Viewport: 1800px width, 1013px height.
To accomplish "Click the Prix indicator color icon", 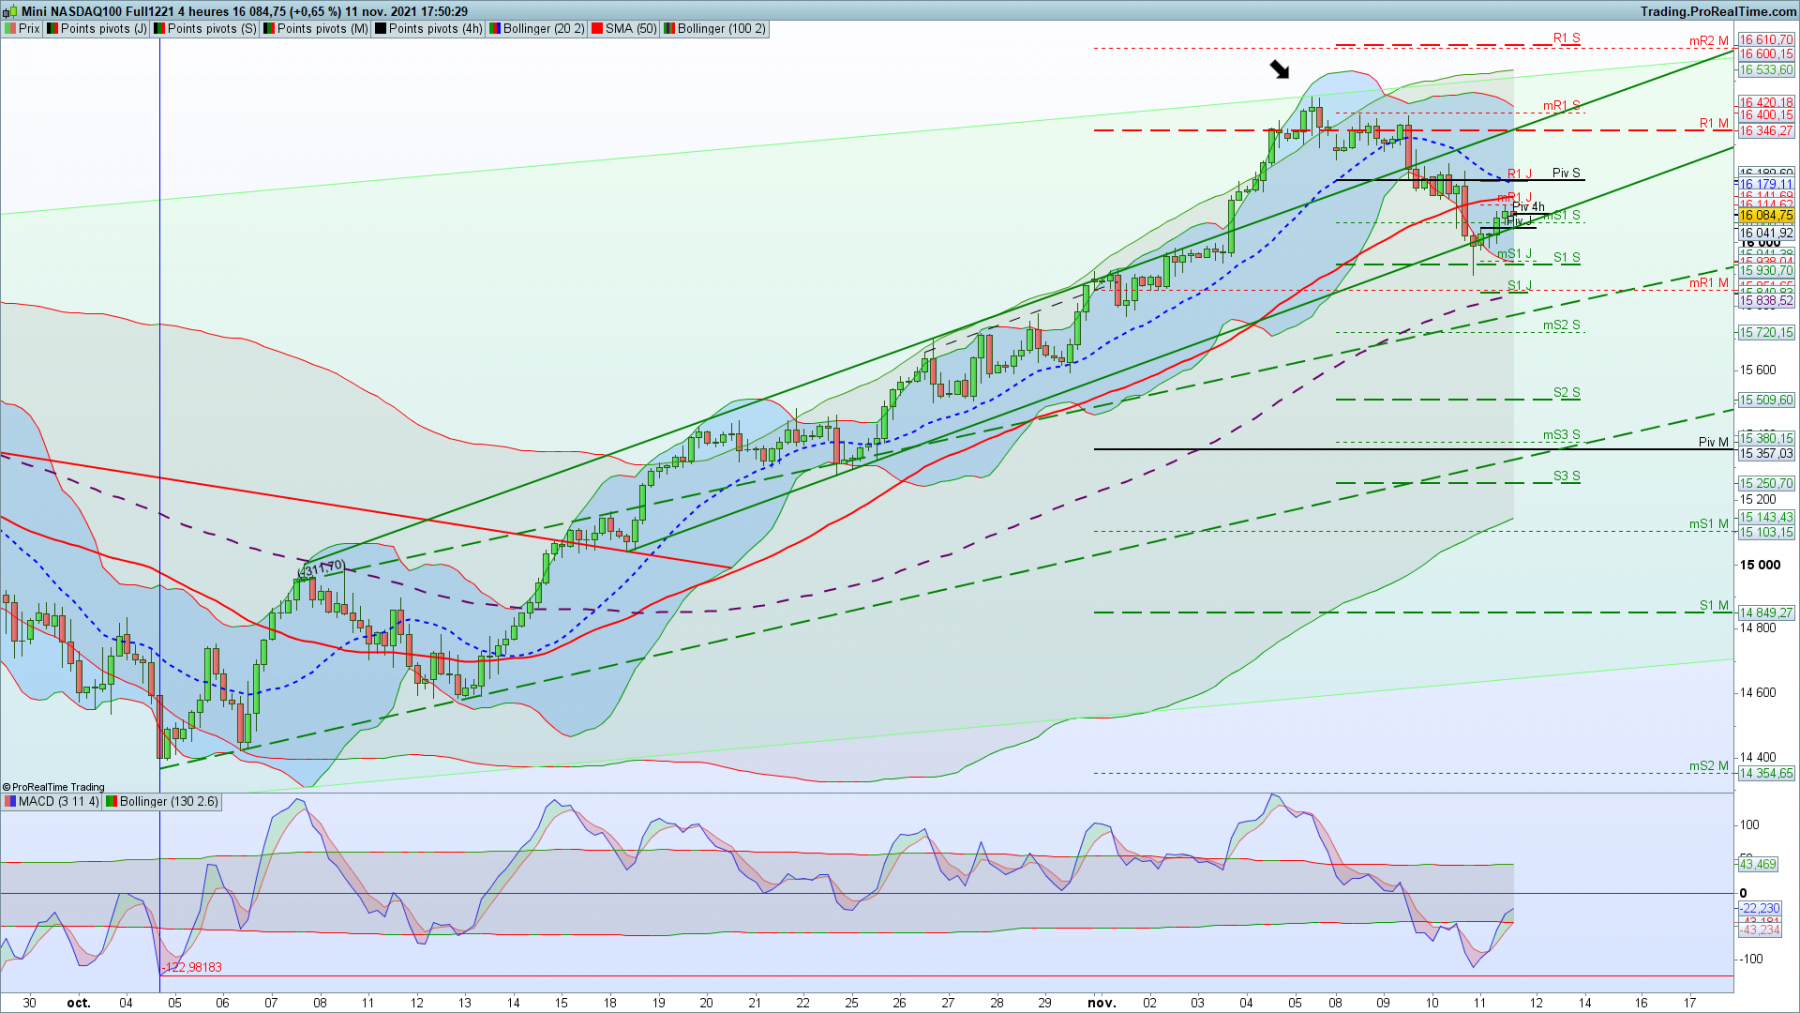I will click(x=10, y=29).
